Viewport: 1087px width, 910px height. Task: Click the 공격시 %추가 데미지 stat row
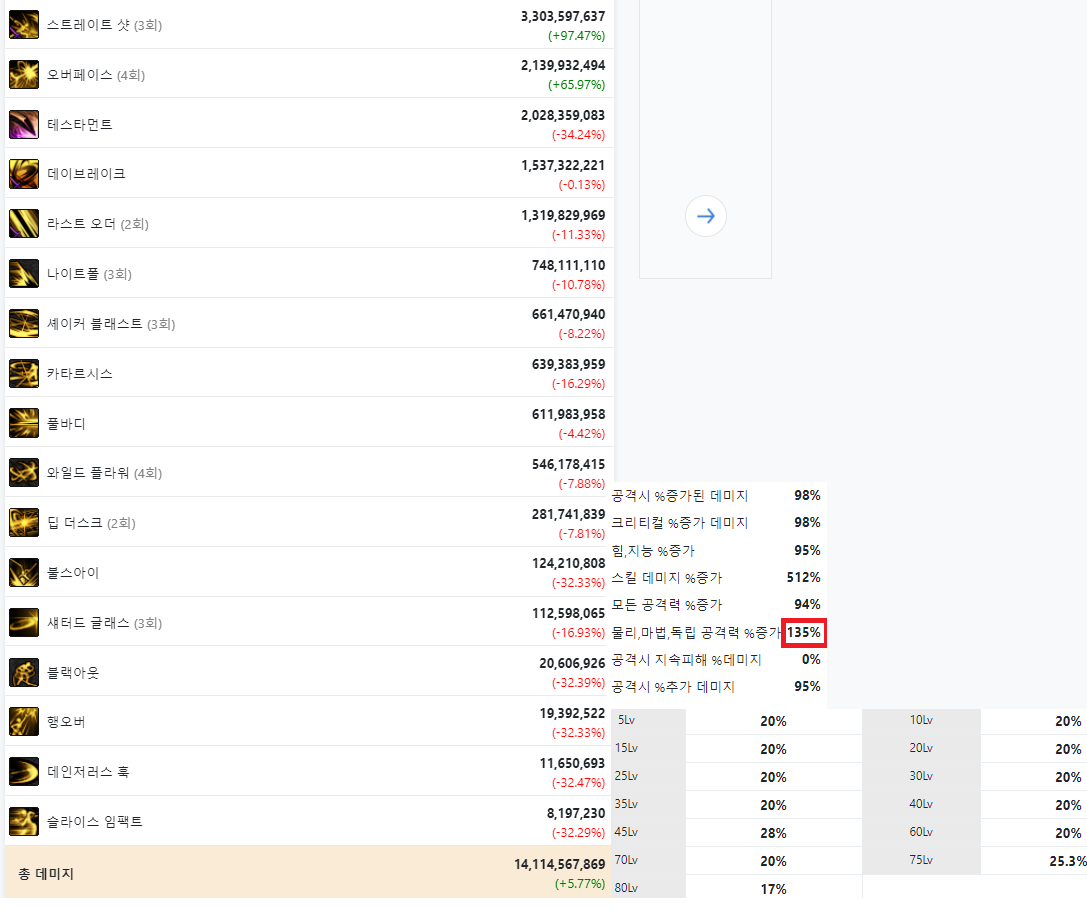pos(716,686)
